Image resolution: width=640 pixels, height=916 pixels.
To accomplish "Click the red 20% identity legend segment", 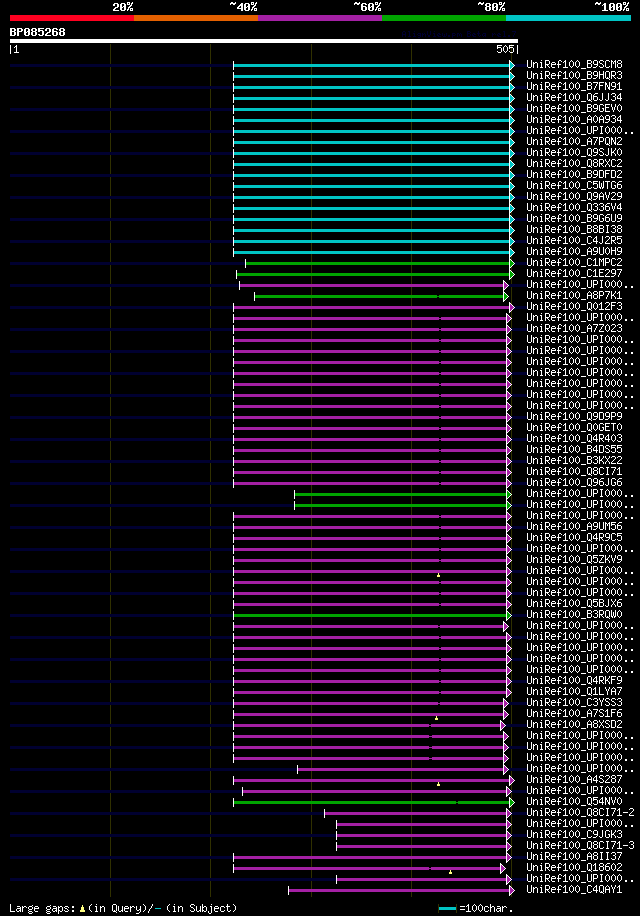I will pyautogui.click(x=72, y=18).
